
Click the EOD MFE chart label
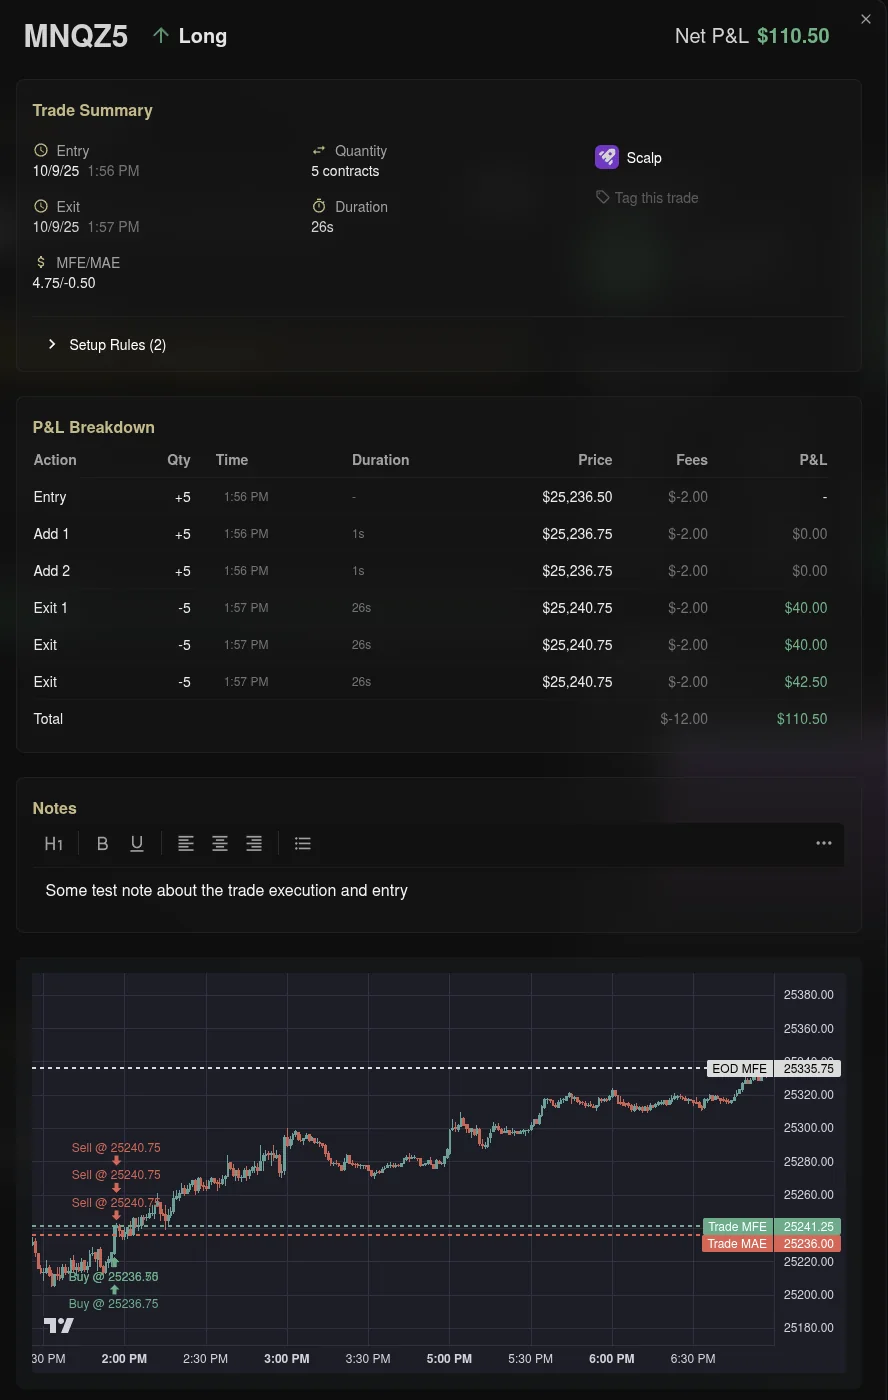(x=739, y=1069)
